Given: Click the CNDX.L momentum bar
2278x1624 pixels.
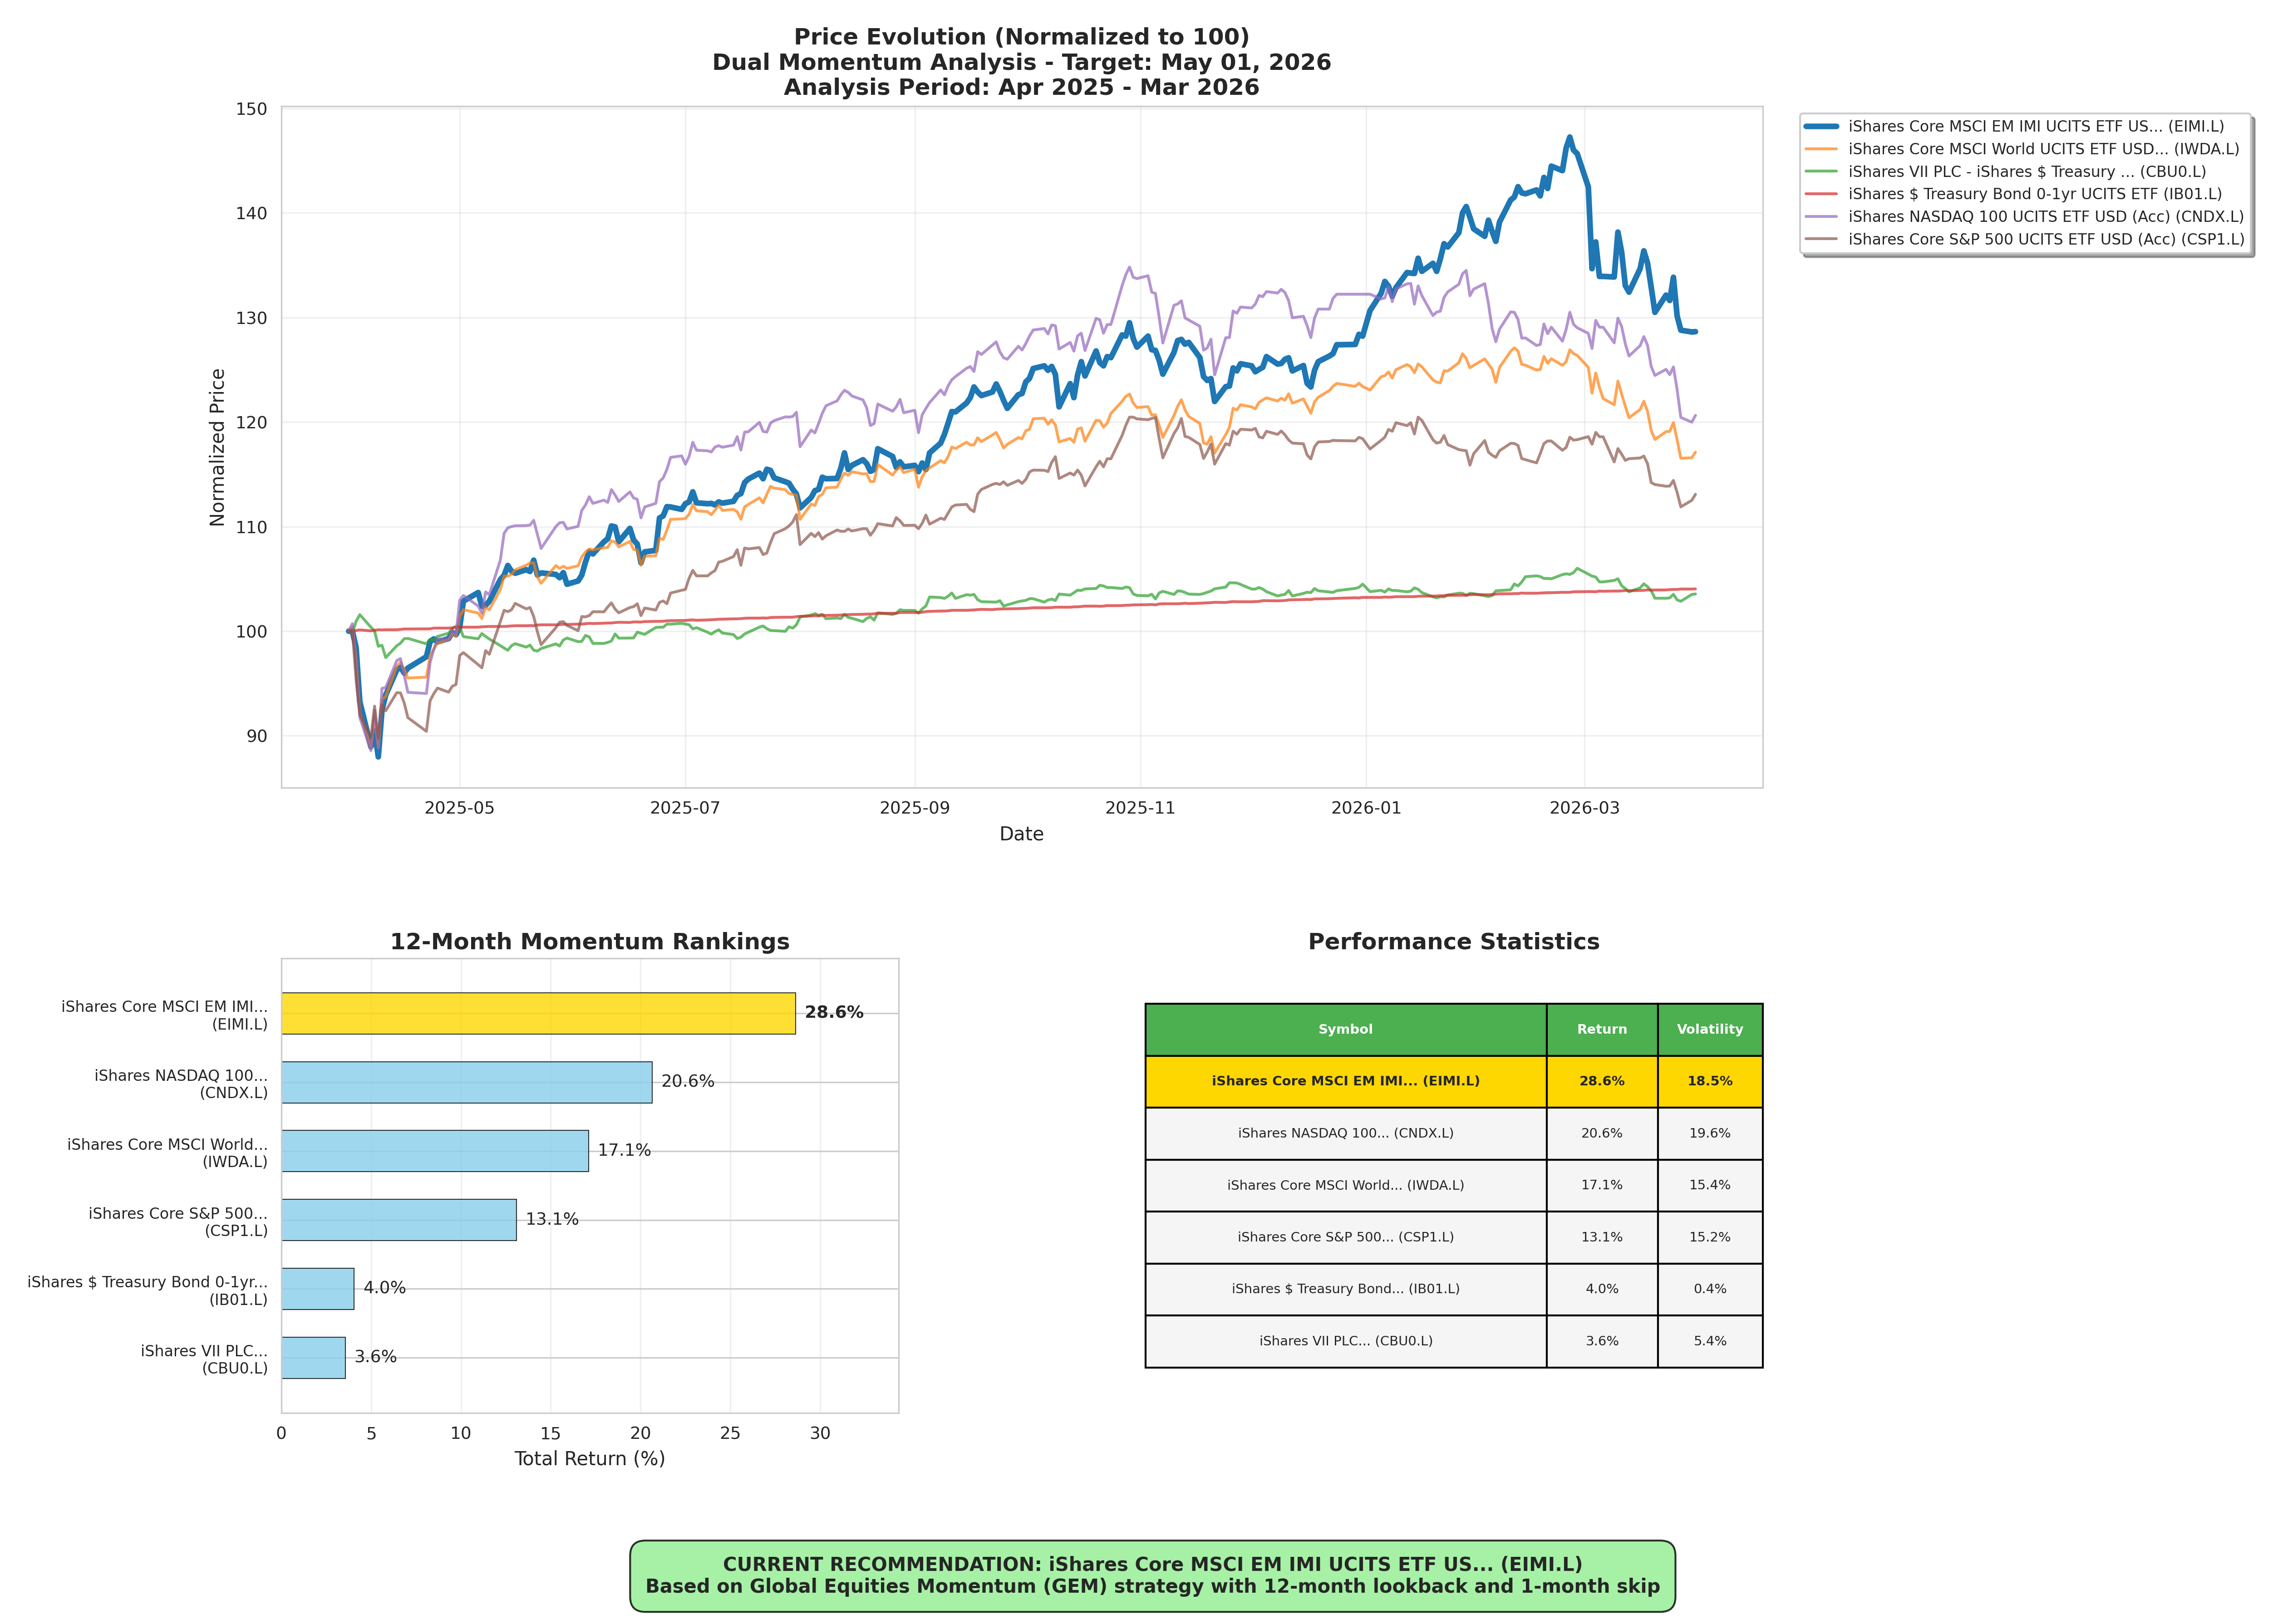Looking at the screenshot, I should tap(467, 1082).
